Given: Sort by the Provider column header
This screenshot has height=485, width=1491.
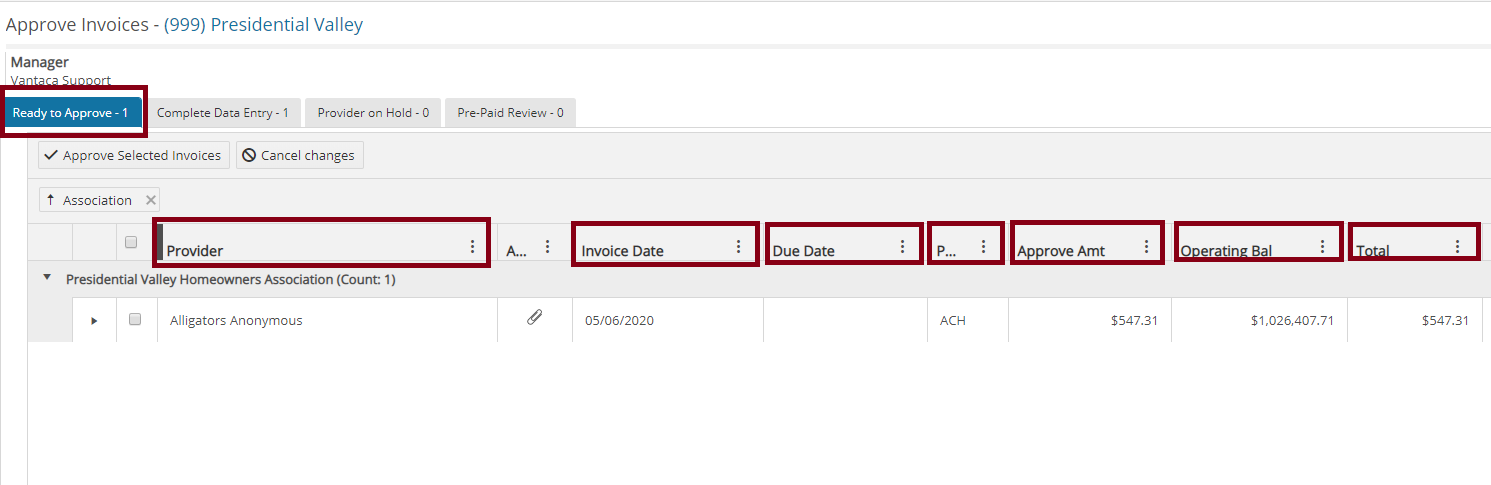Looking at the screenshot, I should click(195, 251).
